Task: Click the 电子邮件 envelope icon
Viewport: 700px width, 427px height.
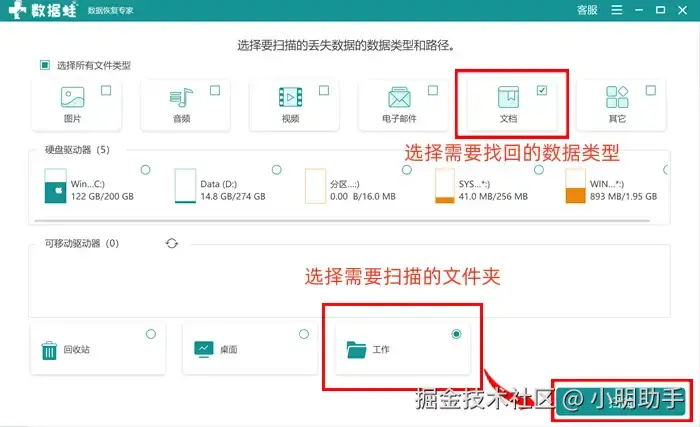Action: [399, 97]
